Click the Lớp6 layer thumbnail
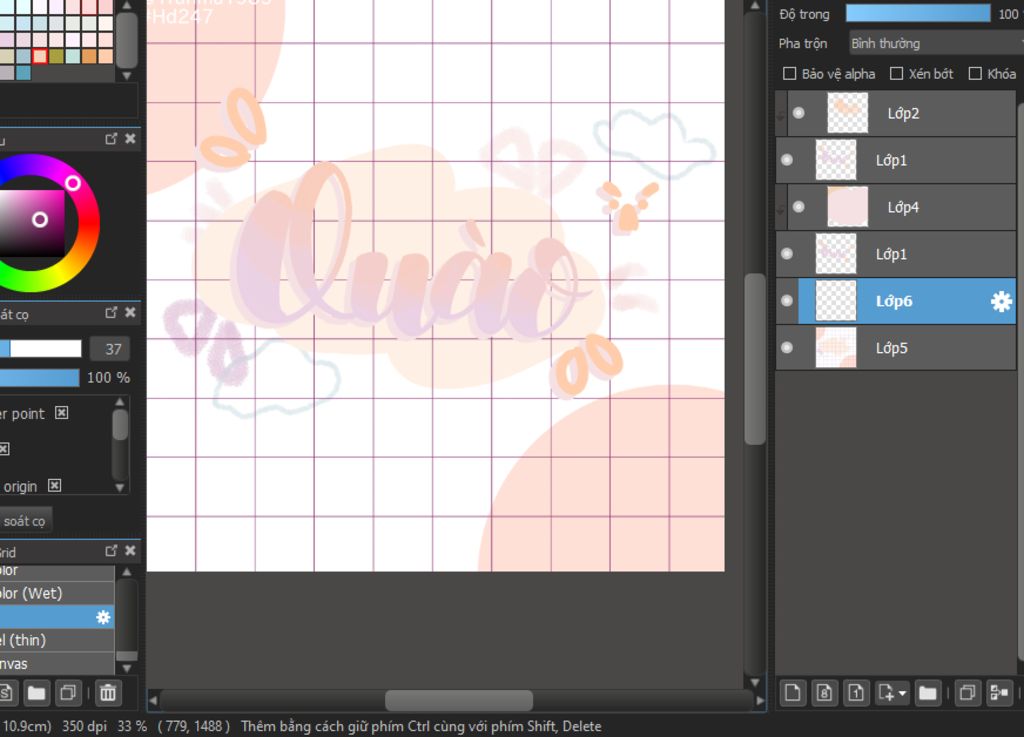1024x737 pixels. click(x=836, y=301)
